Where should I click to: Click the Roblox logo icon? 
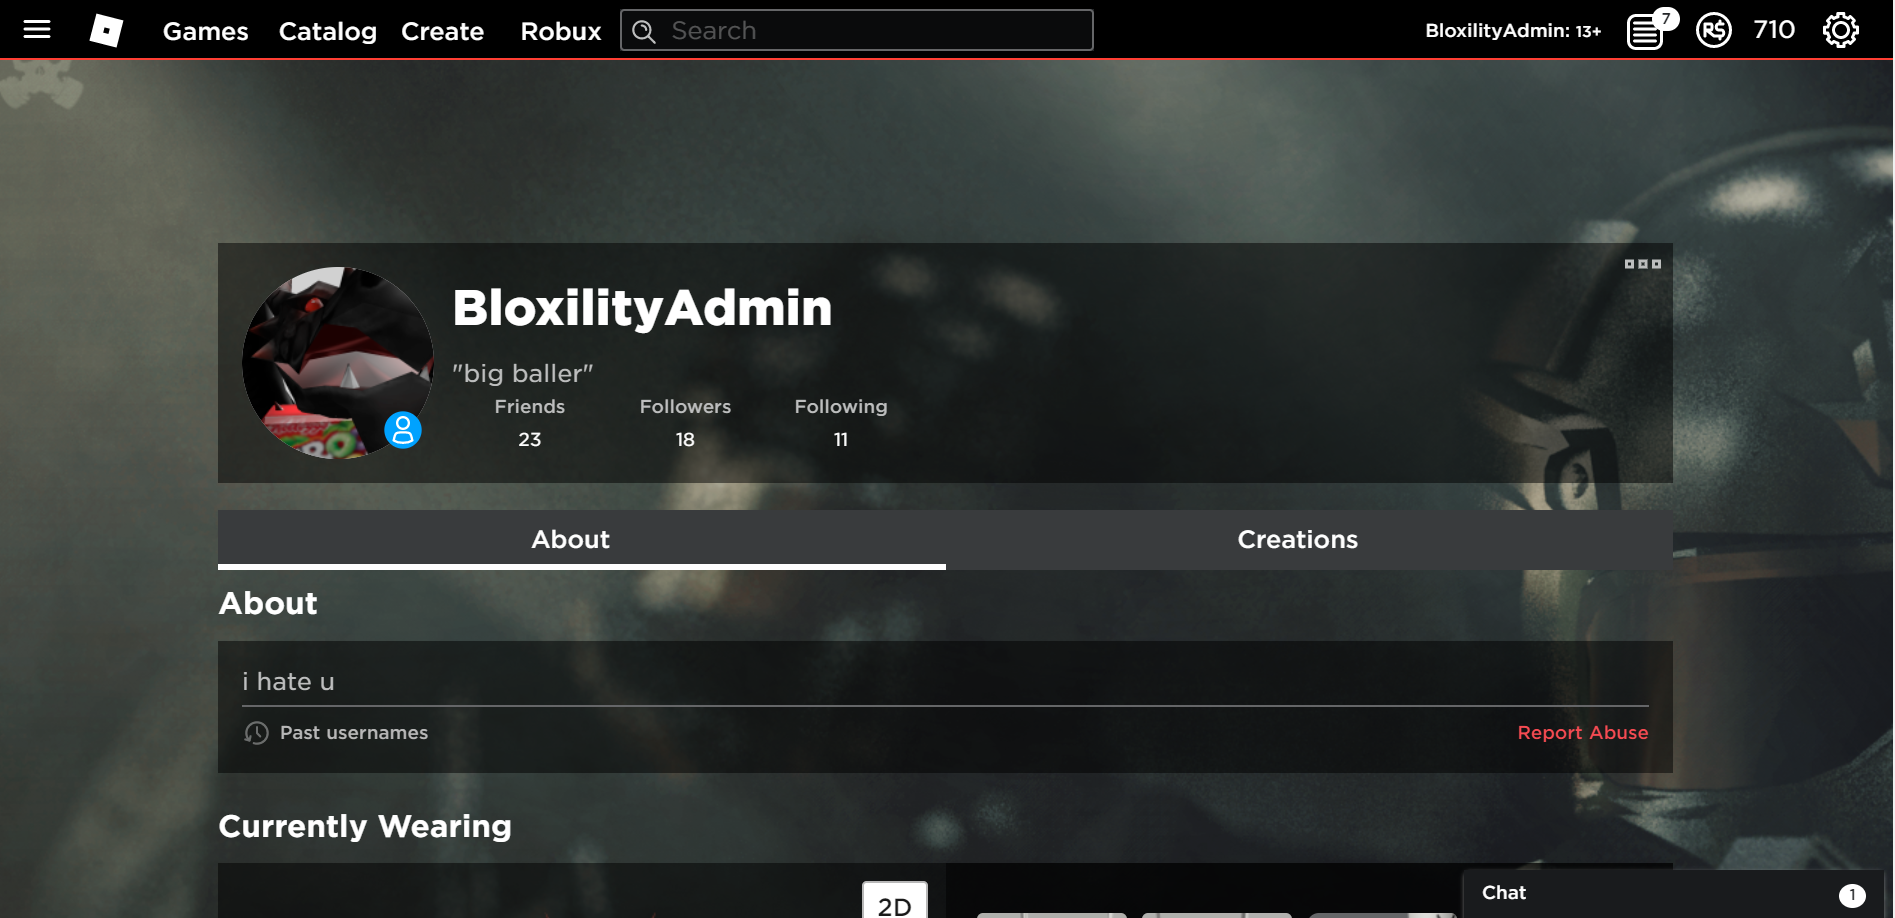click(106, 30)
